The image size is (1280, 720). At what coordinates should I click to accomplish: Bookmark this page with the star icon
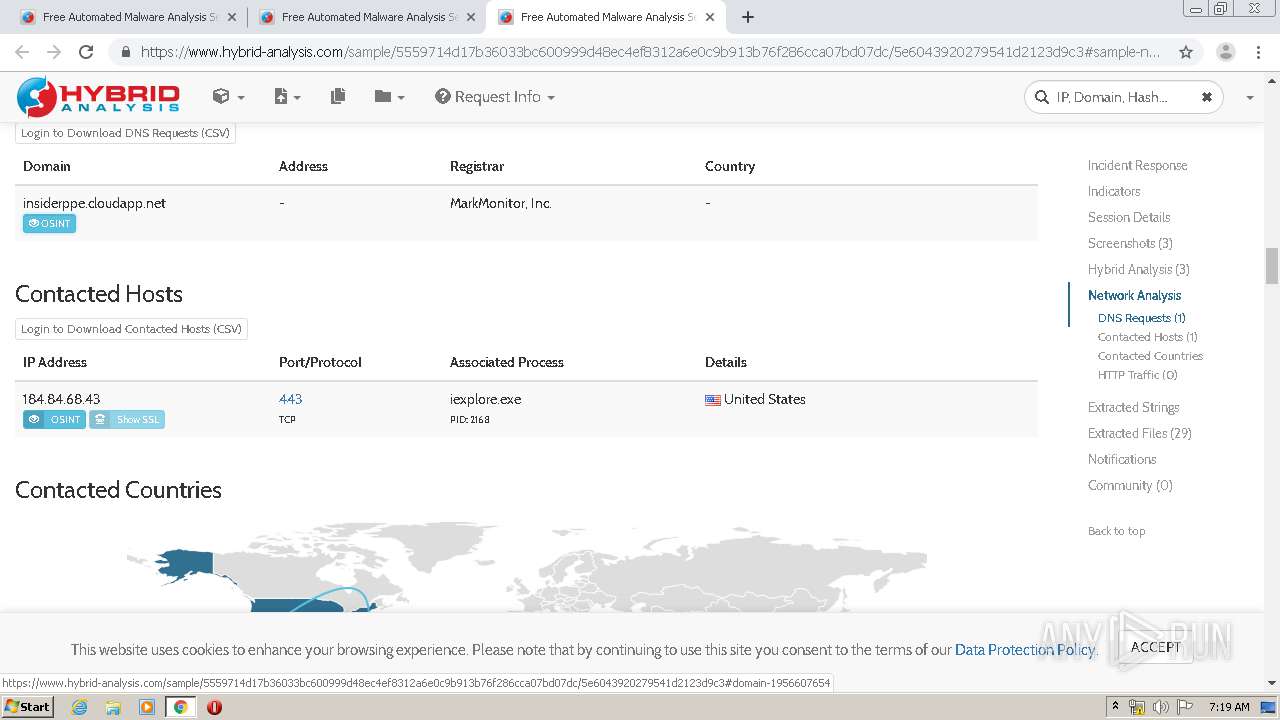coord(1186,52)
